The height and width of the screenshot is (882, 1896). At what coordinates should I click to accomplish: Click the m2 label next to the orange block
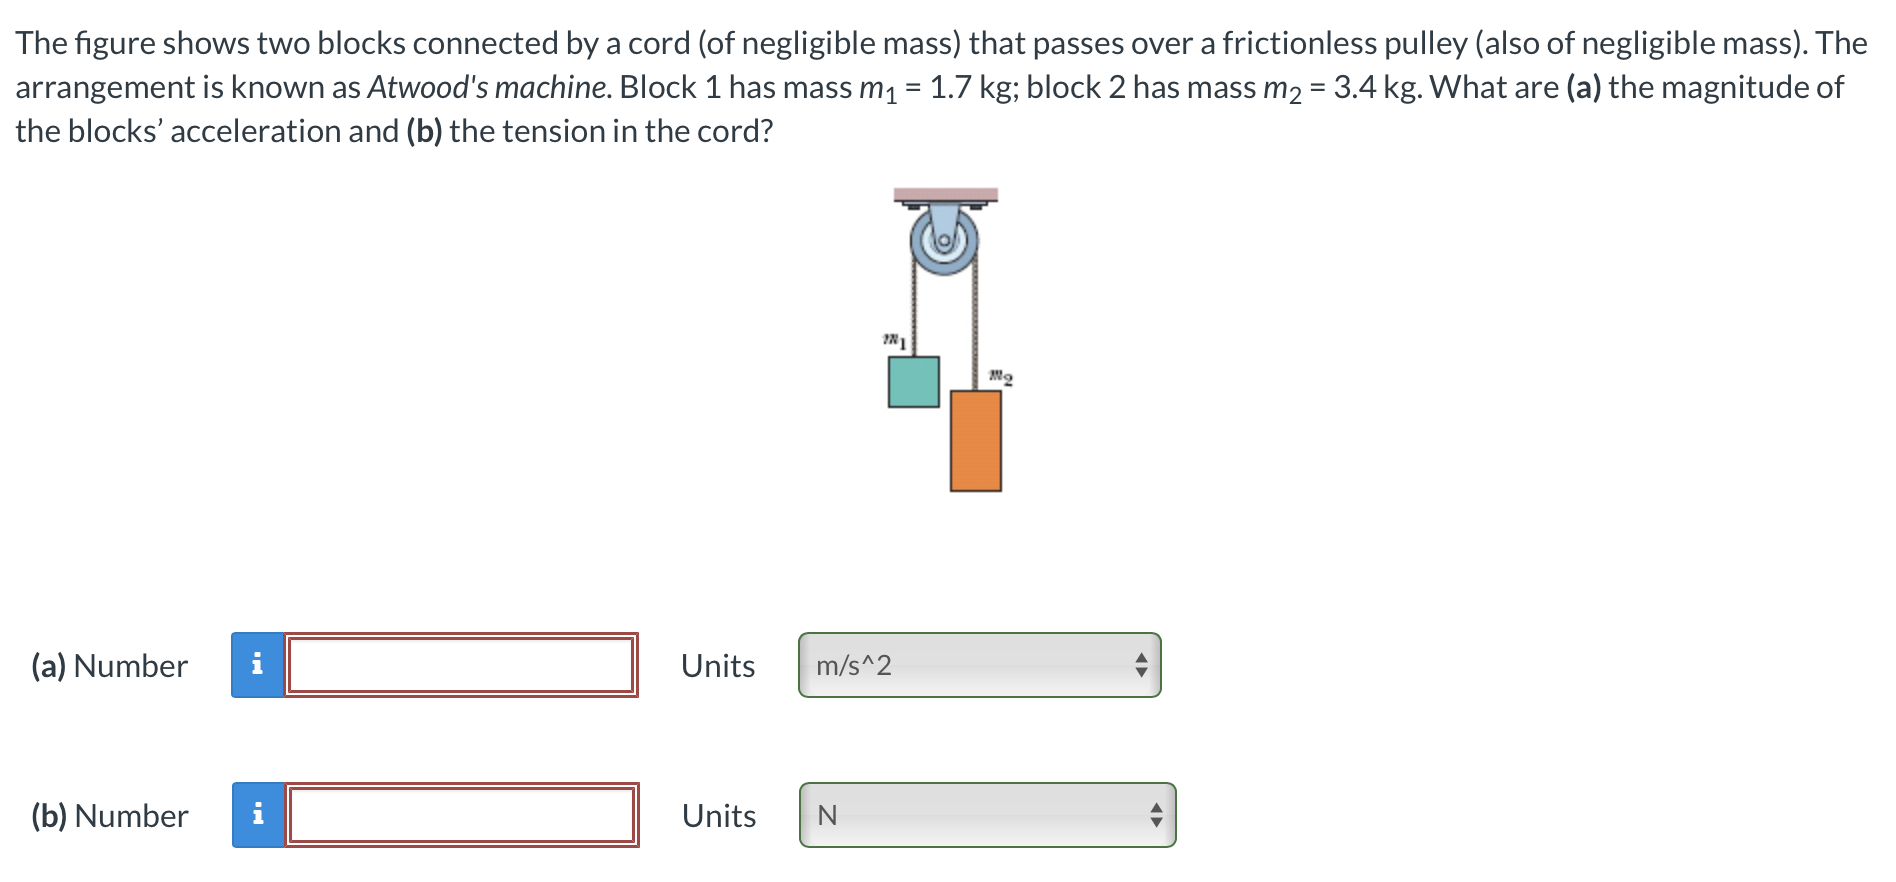tap(999, 375)
